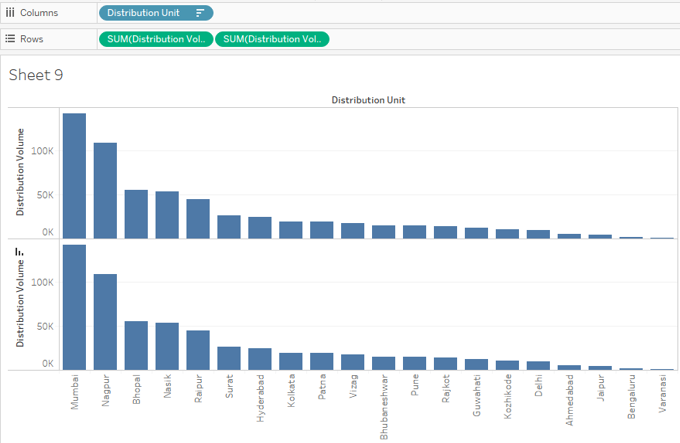
Task: Click the Raipur axis label
Action: [198, 389]
